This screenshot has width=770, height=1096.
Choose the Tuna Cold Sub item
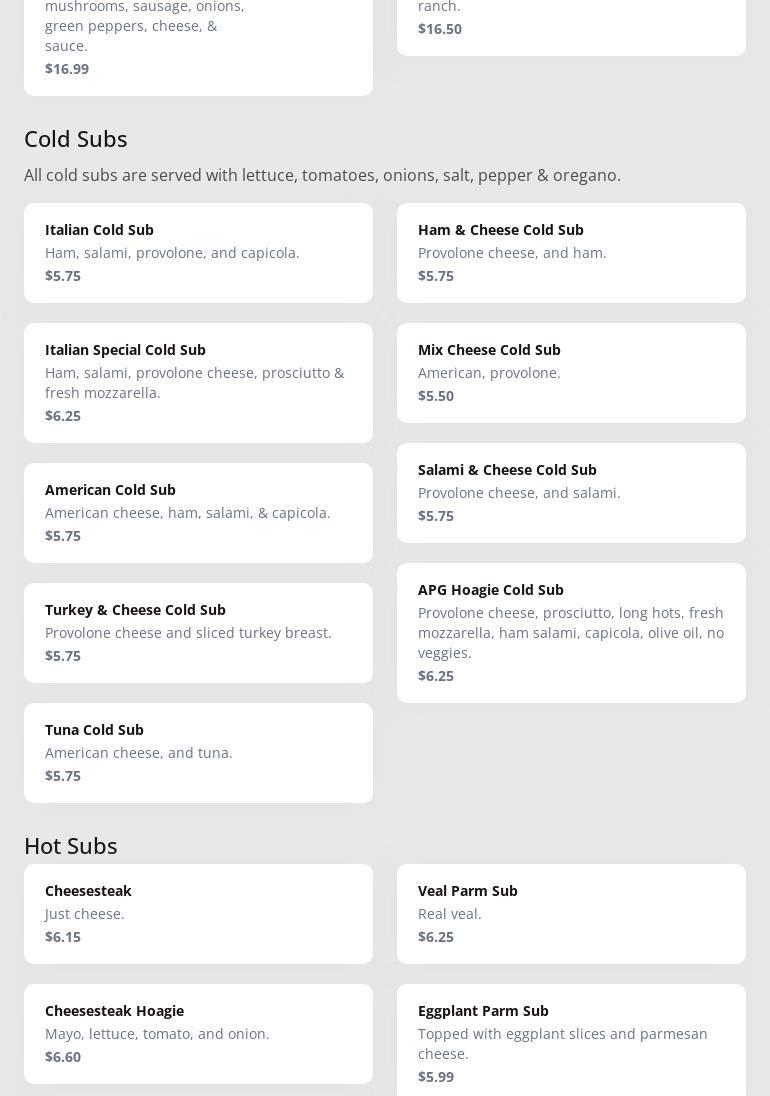[198, 752]
